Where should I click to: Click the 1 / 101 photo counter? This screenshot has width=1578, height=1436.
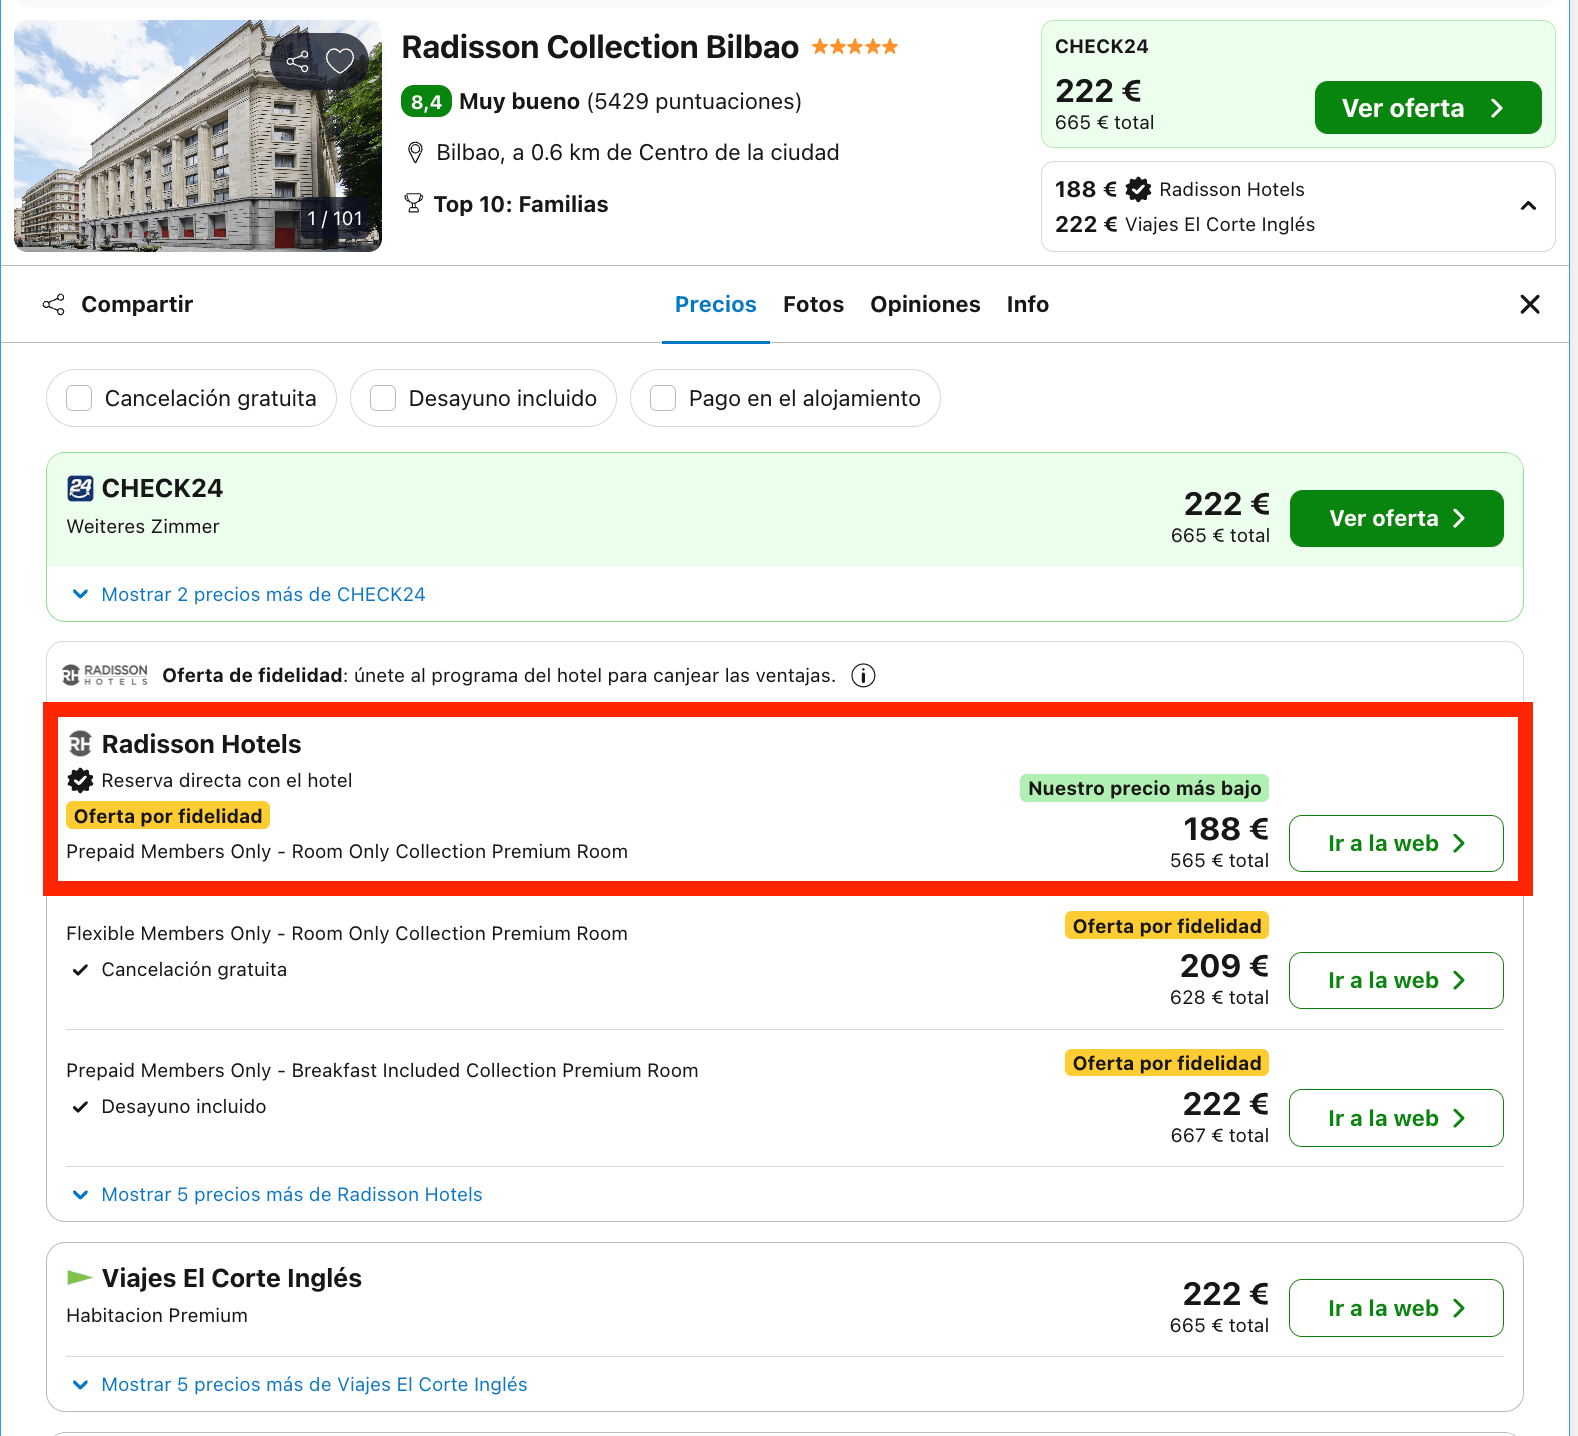coord(335,218)
